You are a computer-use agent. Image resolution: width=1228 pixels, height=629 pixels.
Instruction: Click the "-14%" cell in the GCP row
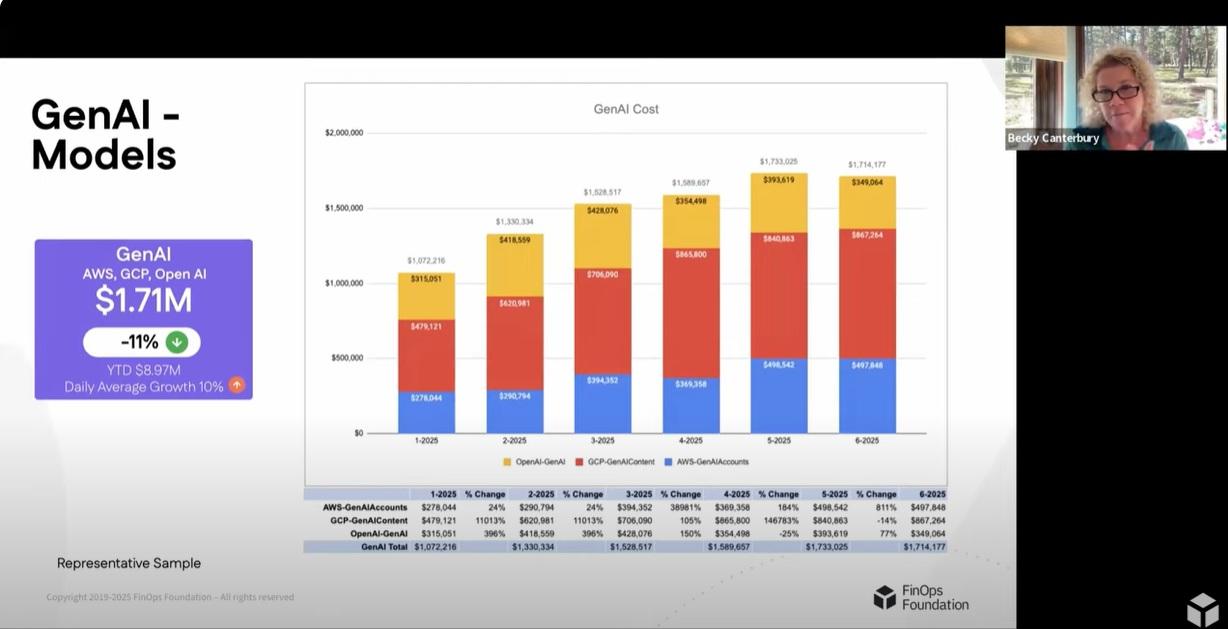tap(887, 521)
